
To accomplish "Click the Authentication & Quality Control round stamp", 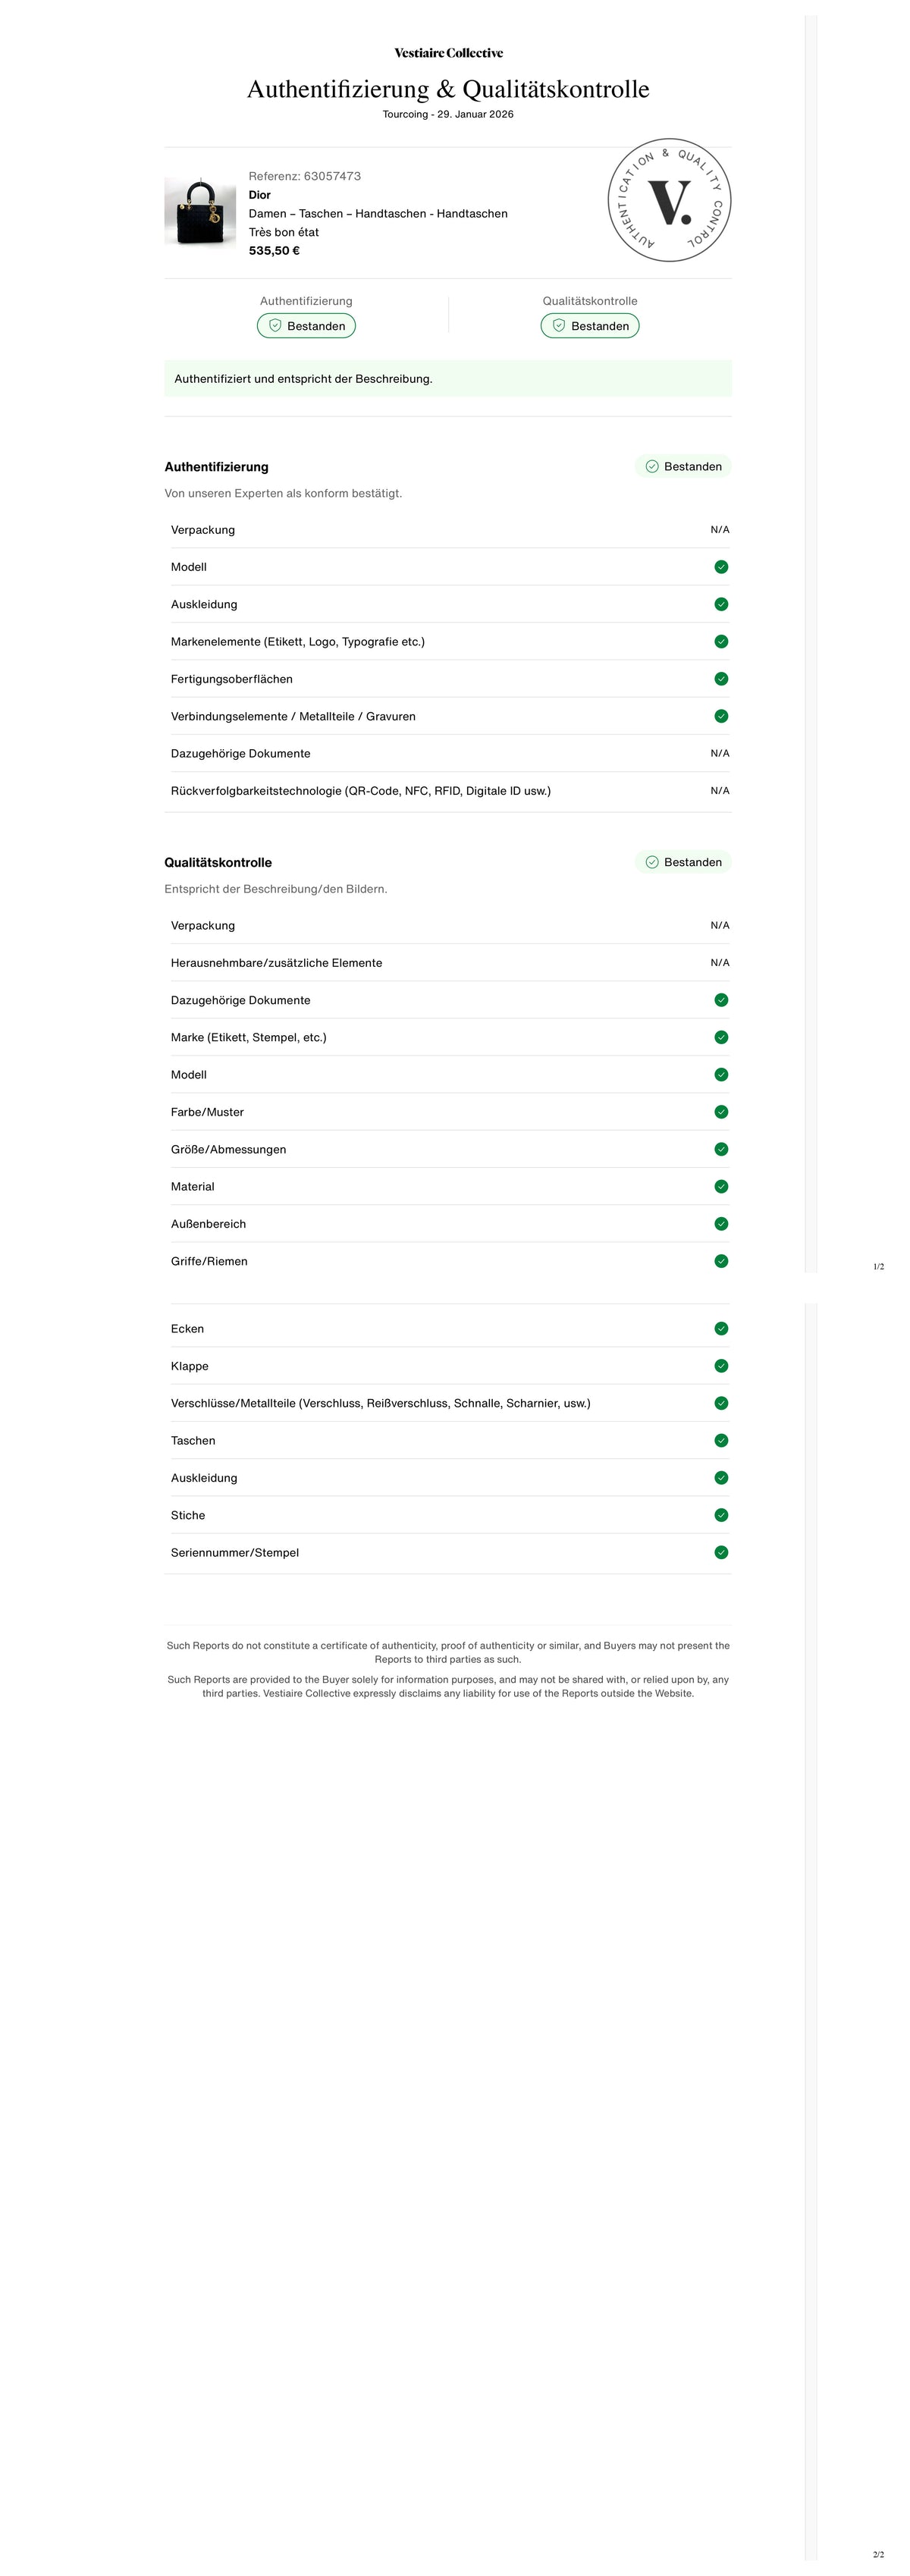I will (669, 200).
